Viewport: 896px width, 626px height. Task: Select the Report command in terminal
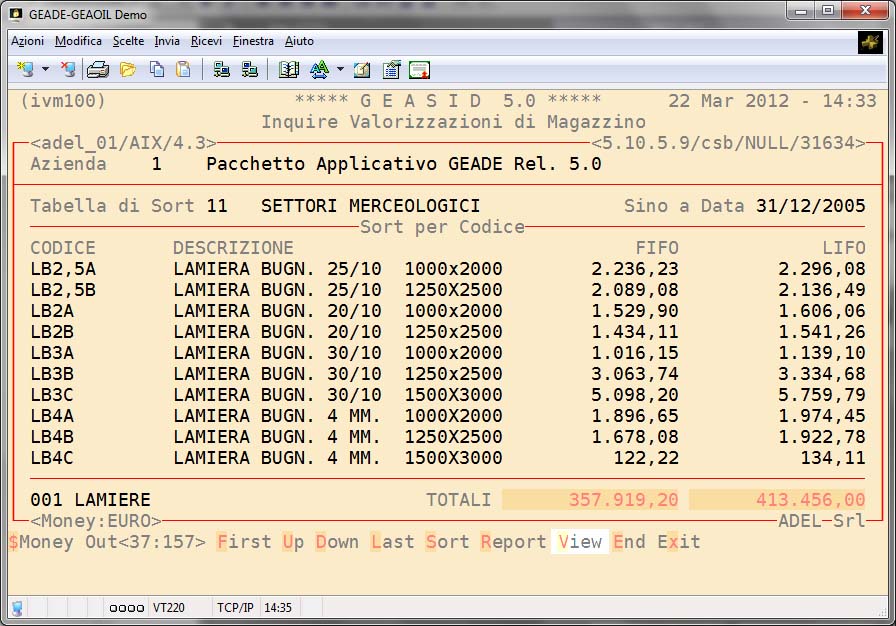513,542
